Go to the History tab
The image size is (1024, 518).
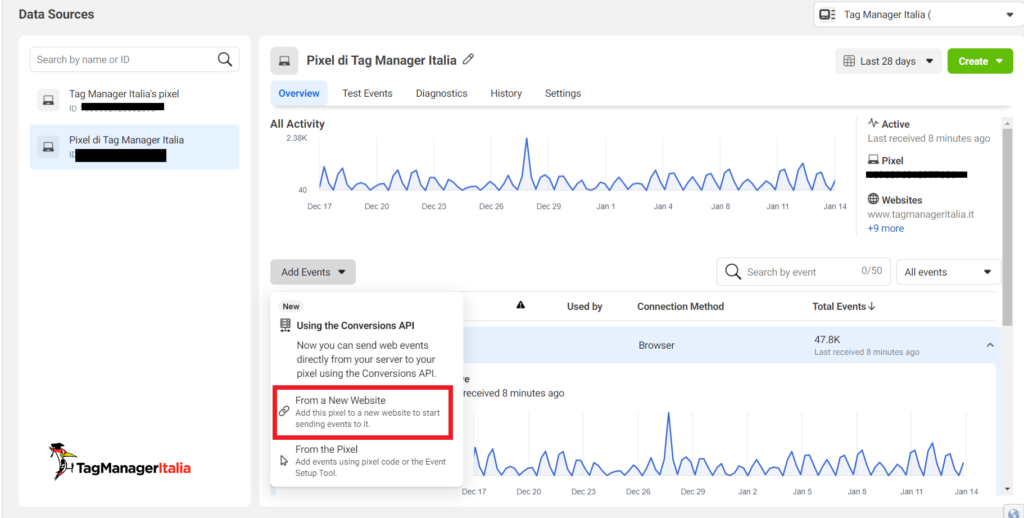click(x=506, y=93)
